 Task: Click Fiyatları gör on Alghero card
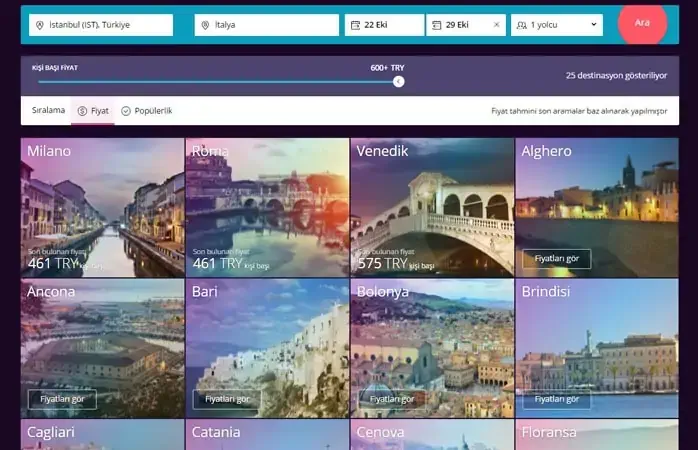click(556, 259)
